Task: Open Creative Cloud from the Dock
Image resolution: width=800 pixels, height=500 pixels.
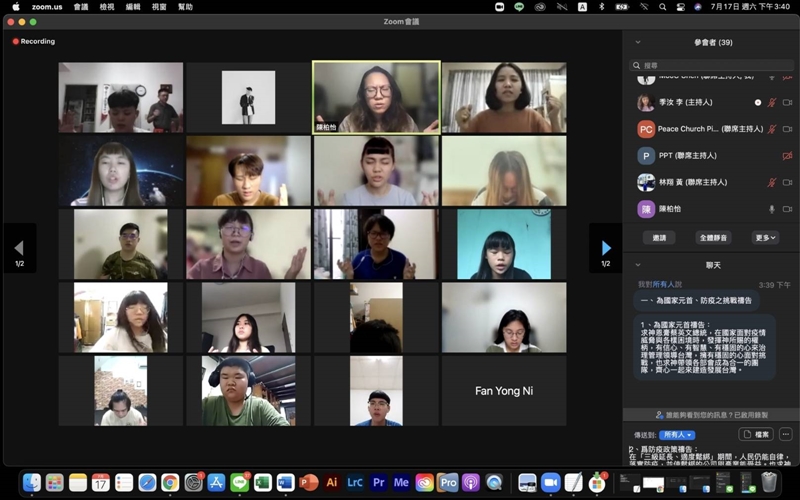Action: pyautogui.click(x=424, y=482)
